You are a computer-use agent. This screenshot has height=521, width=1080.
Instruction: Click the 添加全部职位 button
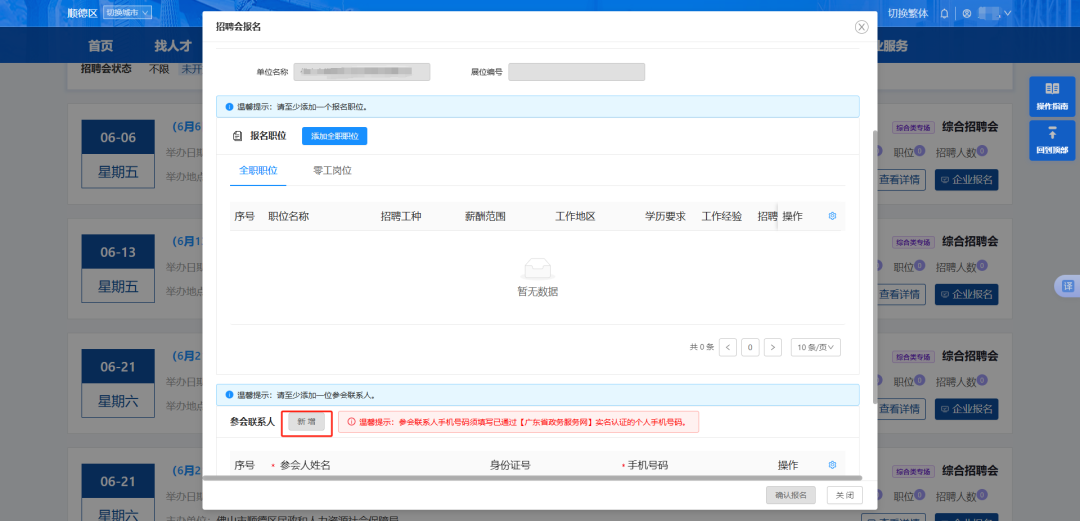pos(334,136)
